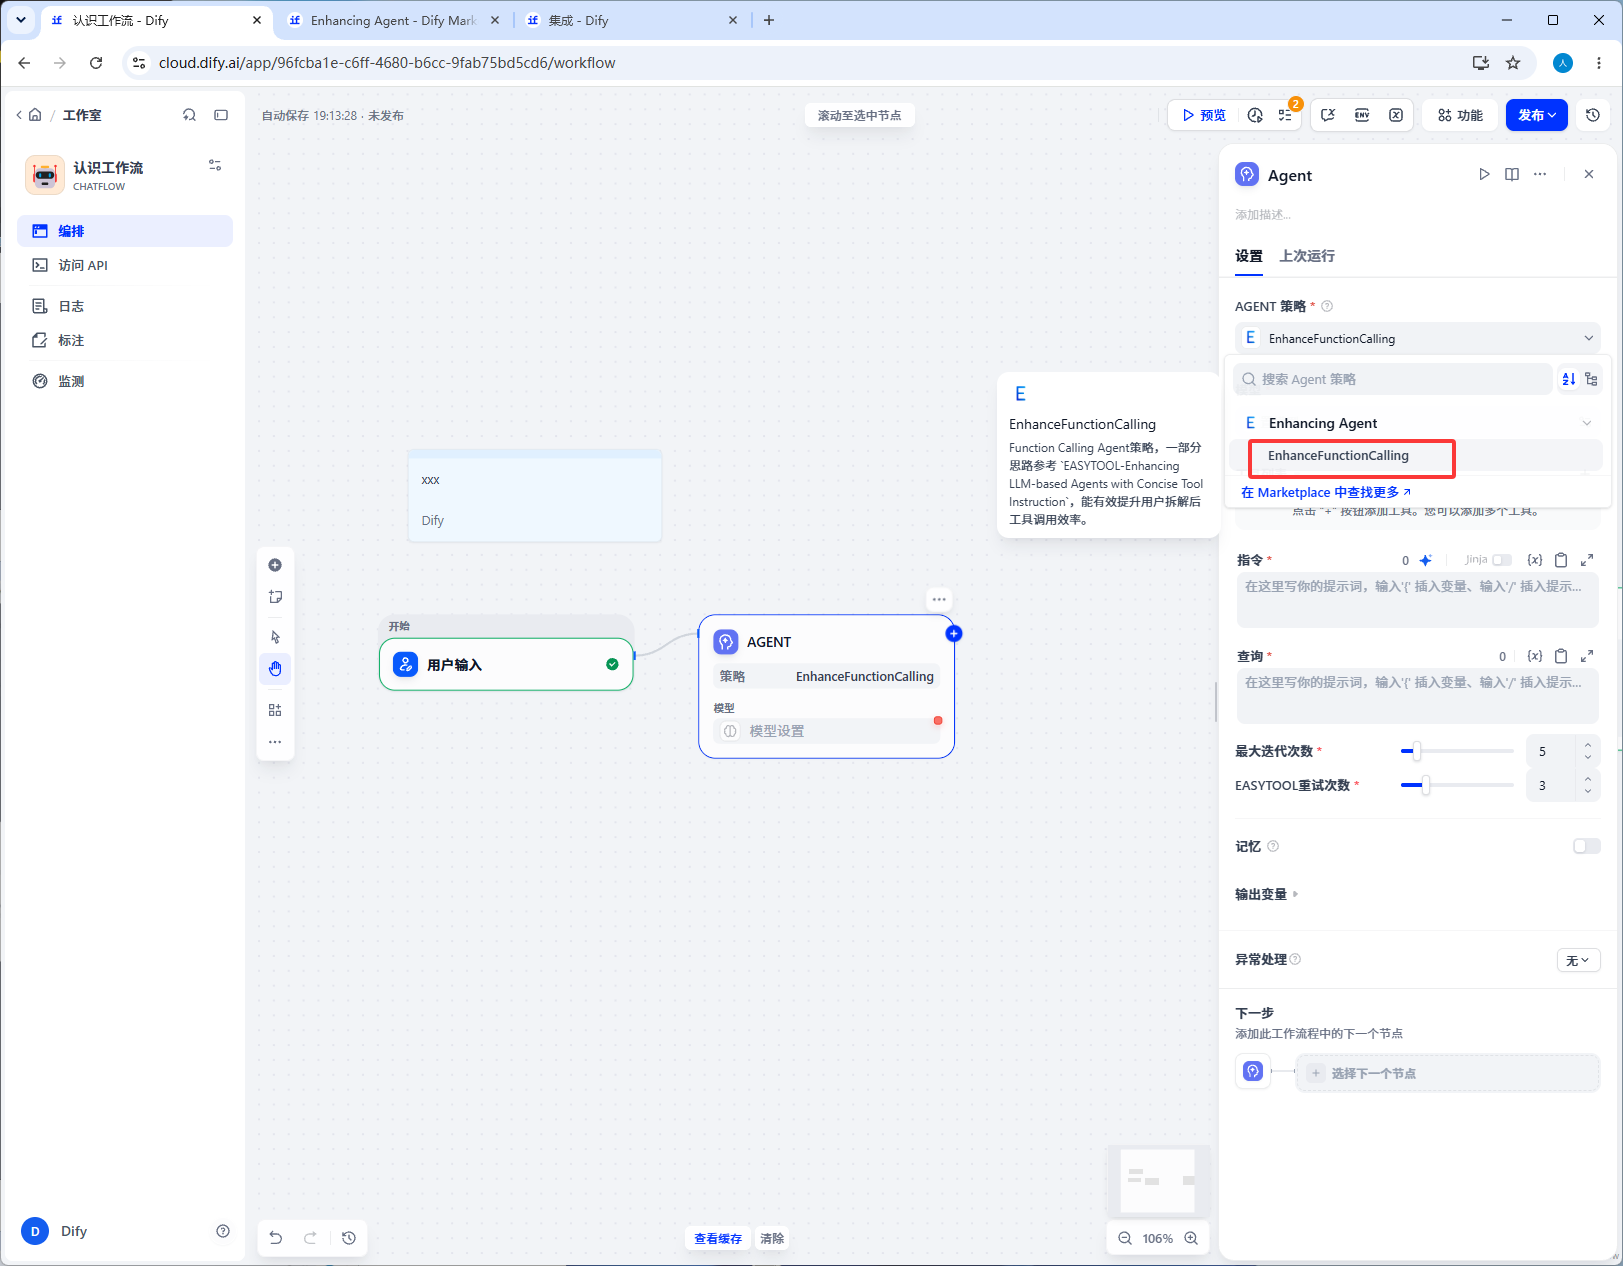Open the canvas toolbar more options ellipsis
Image resolution: width=1623 pixels, height=1266 pixels.
[275, 742]
